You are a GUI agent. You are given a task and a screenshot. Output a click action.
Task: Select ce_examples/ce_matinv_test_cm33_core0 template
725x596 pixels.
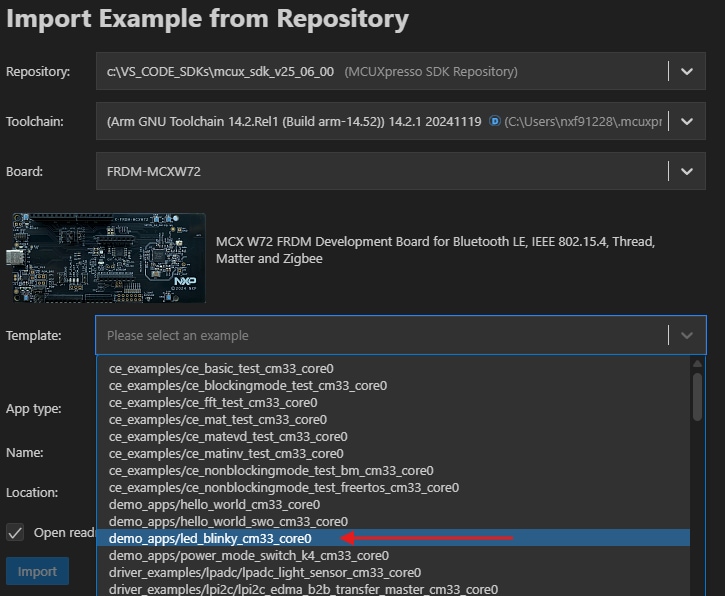tap(393, 454)
